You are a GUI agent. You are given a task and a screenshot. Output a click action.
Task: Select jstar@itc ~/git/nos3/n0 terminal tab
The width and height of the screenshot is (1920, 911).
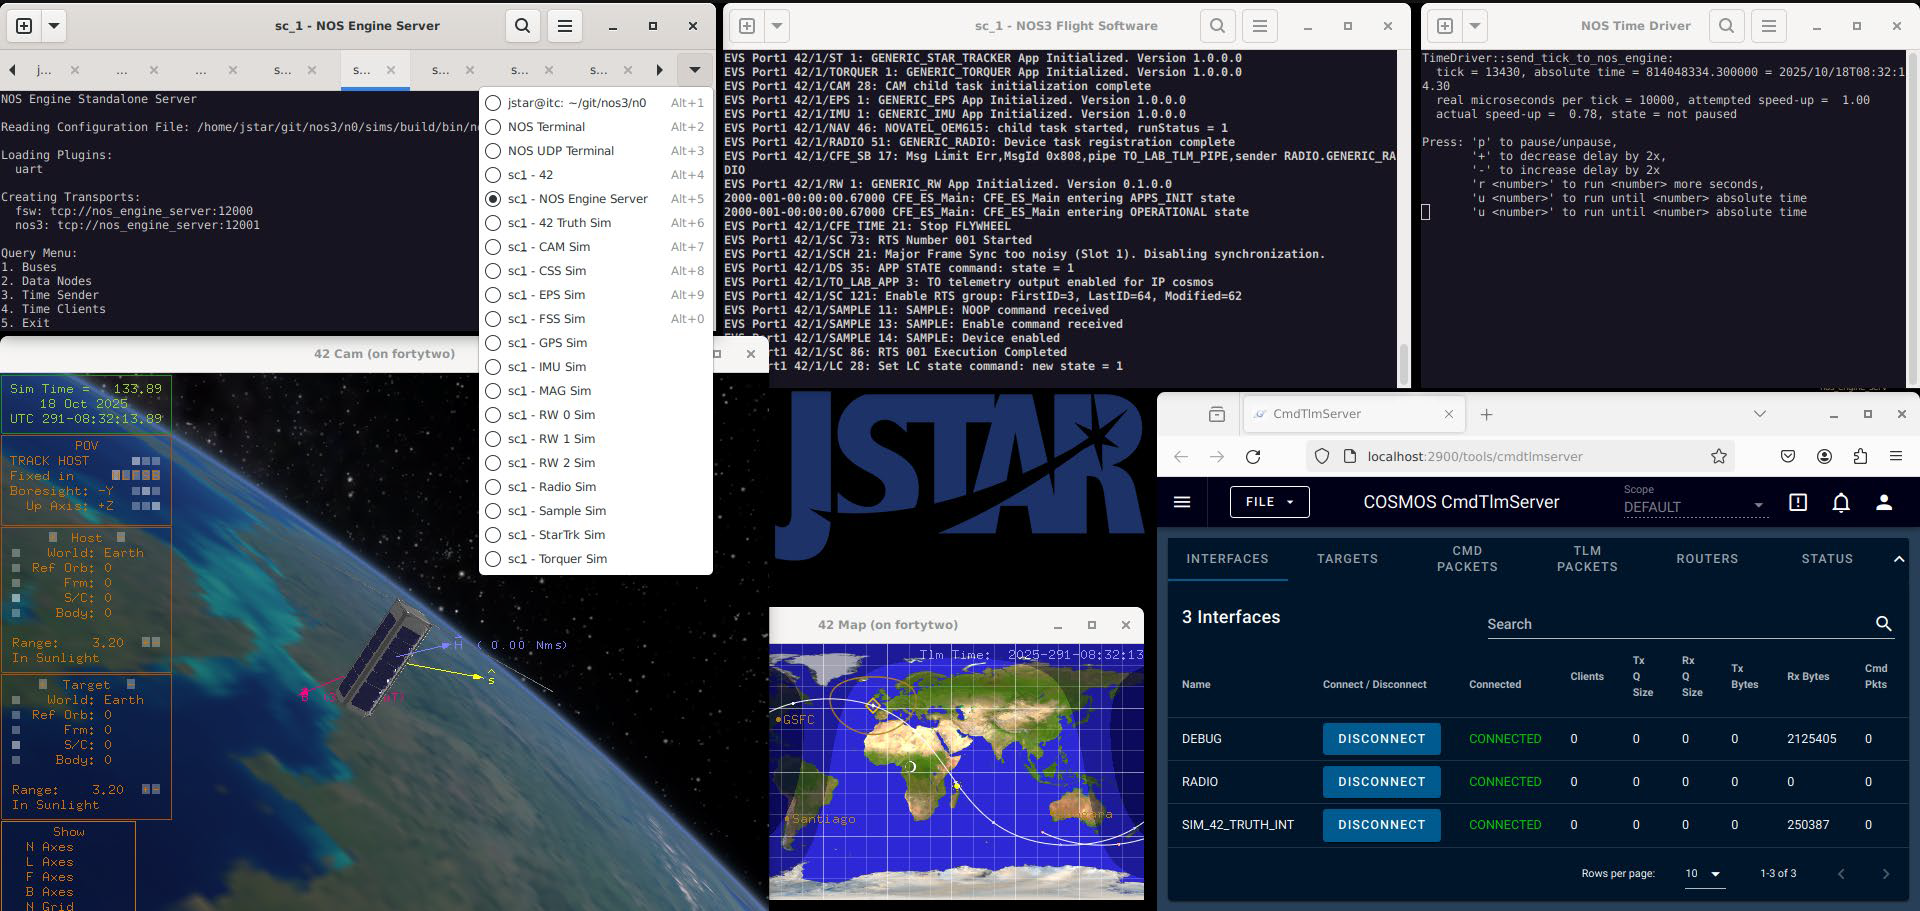coord(595,102)
